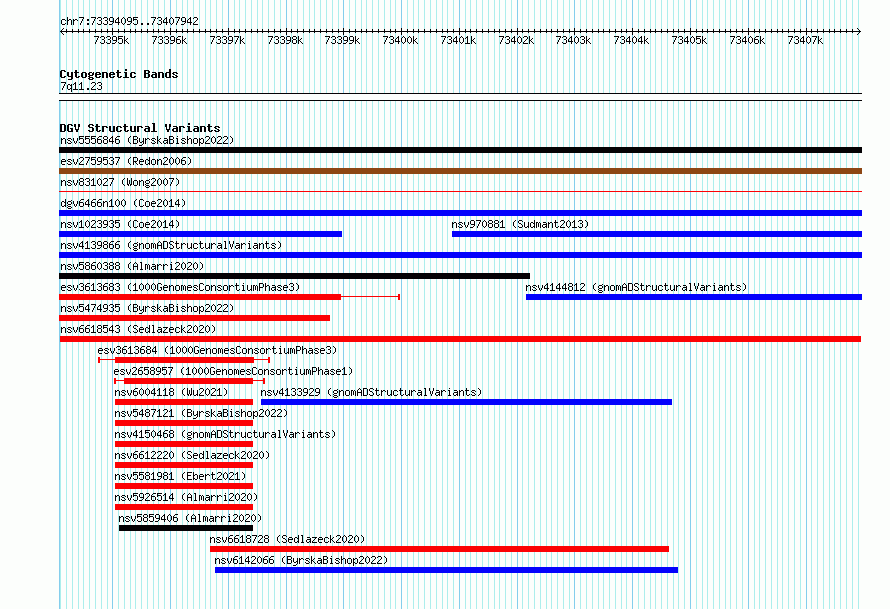Open the nsv5581981 (Ebert2021) label
This screenshot has height=609, width=890.
pyautogui.click(x=180, y=476)
